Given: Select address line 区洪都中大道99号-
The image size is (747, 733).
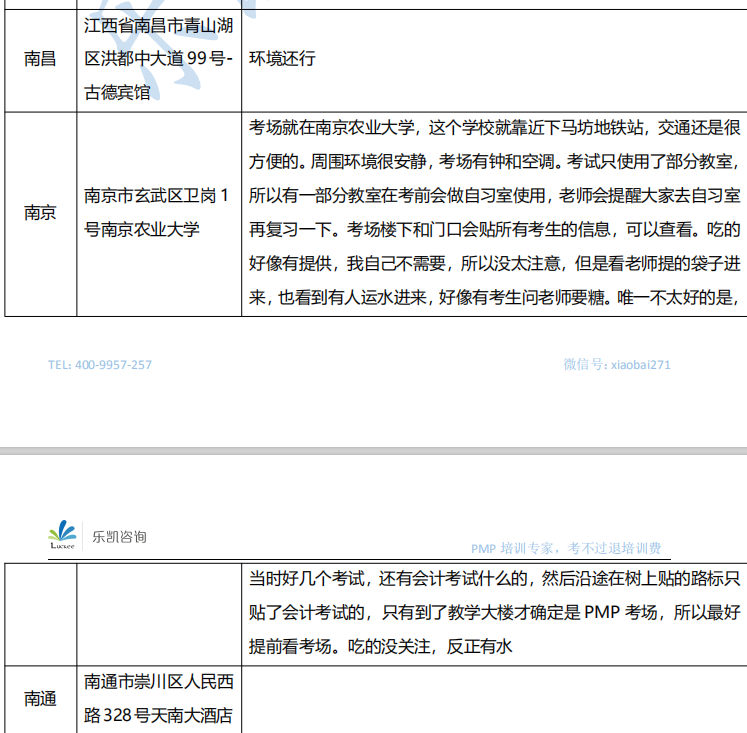Looking at the screenshot, I should [x=158, y=59].
